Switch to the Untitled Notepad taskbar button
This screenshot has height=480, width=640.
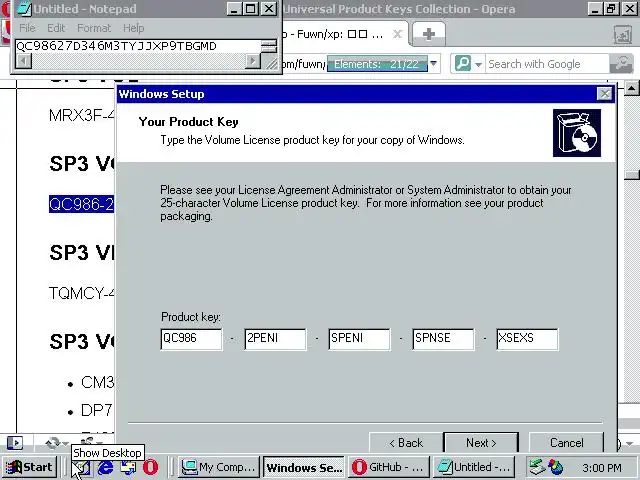coord(473,467)
